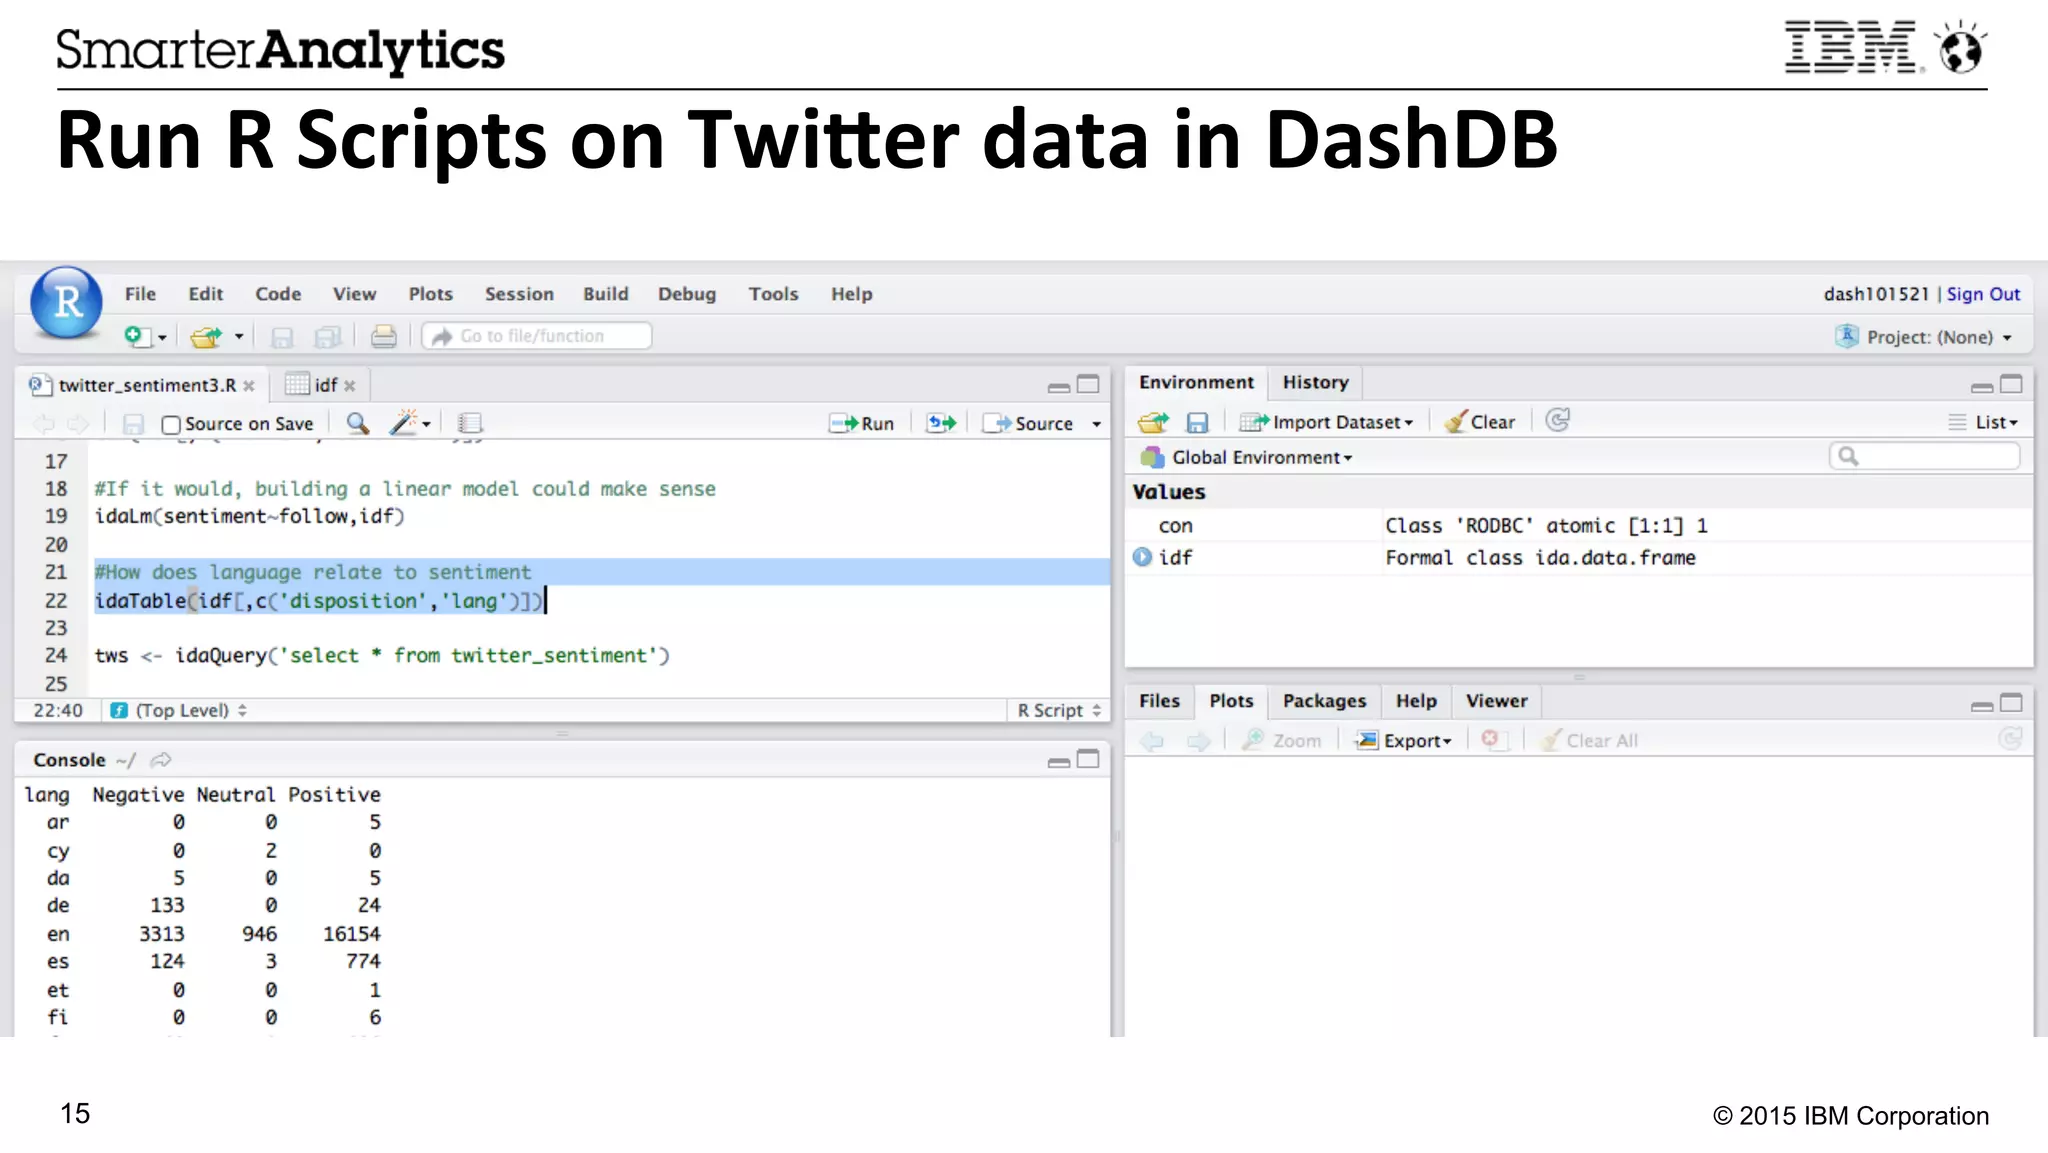2048x1153 pixels.
Task: Click the Source button
Action: coord(1028,424)
